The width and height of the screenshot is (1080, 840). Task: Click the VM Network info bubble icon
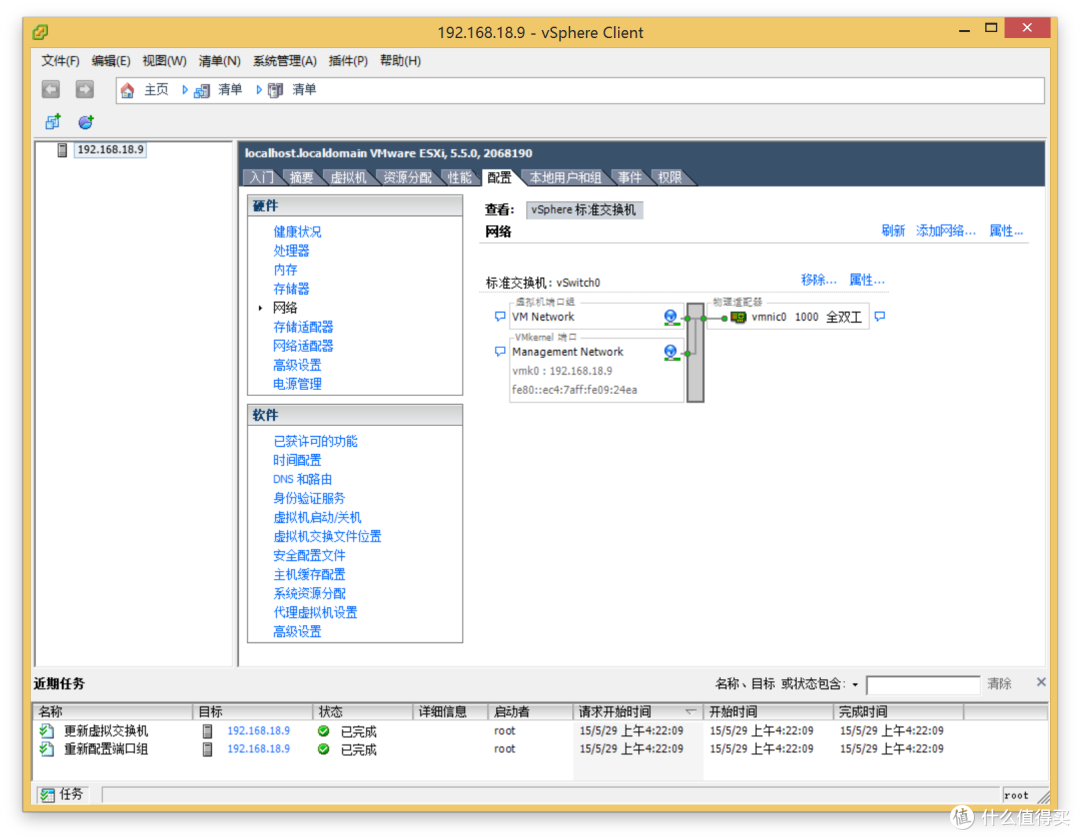pyautogui.click(x=500, y=317)
